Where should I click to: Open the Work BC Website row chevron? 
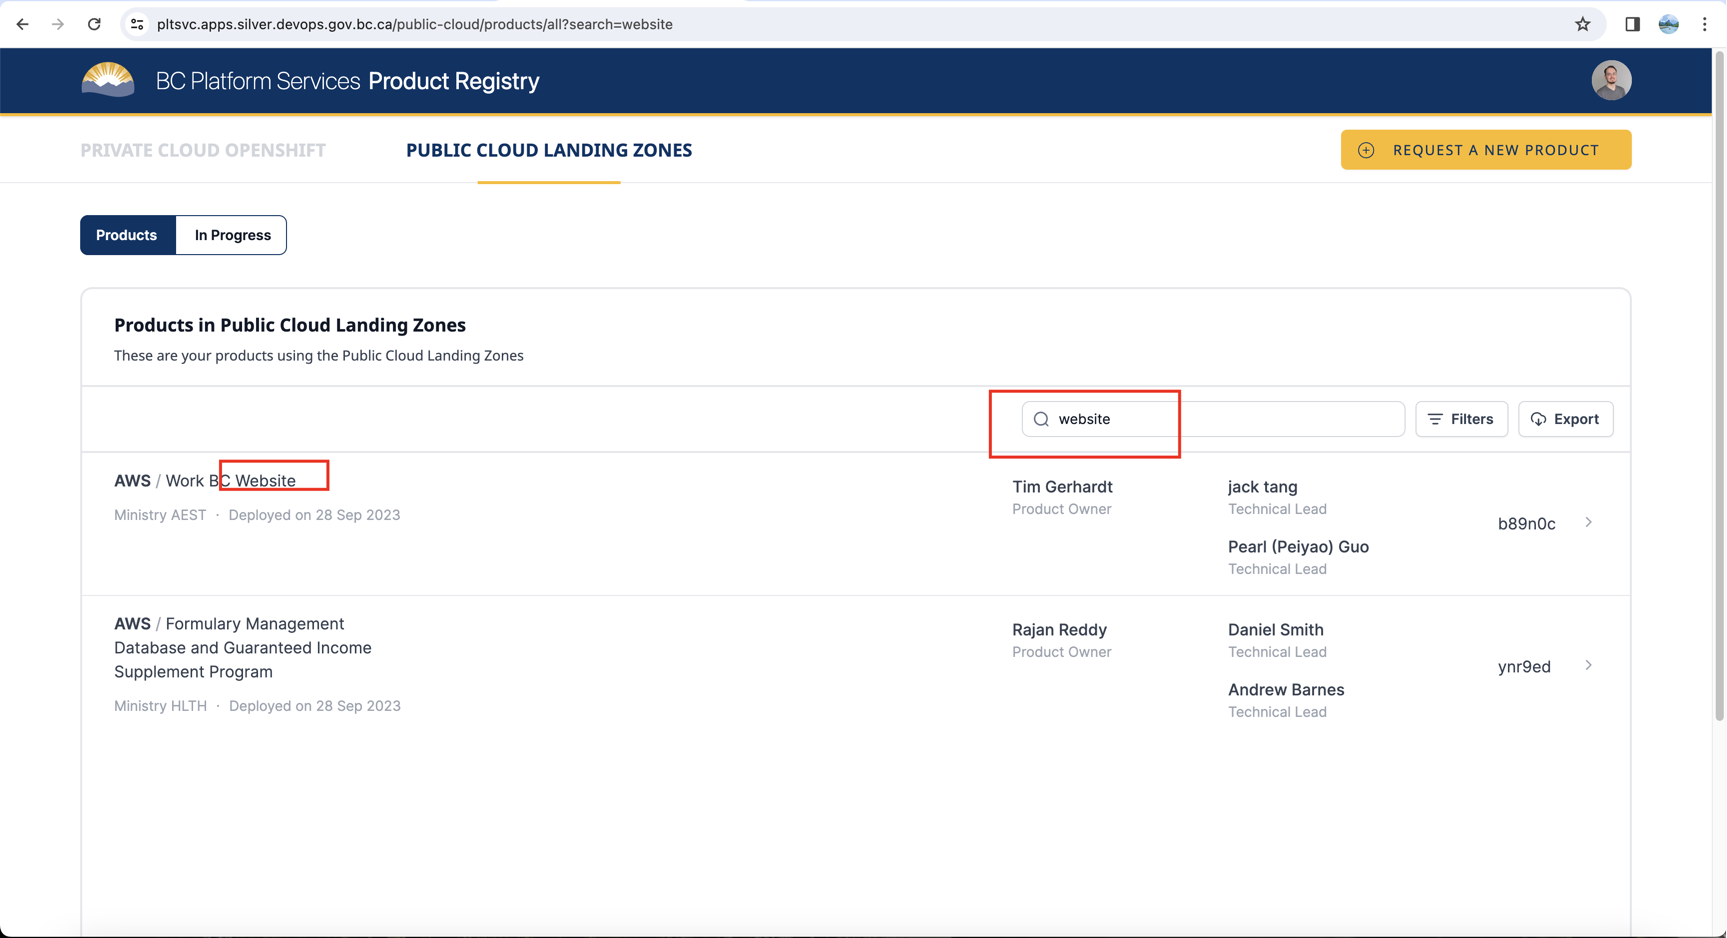(x=1588, y=523)
